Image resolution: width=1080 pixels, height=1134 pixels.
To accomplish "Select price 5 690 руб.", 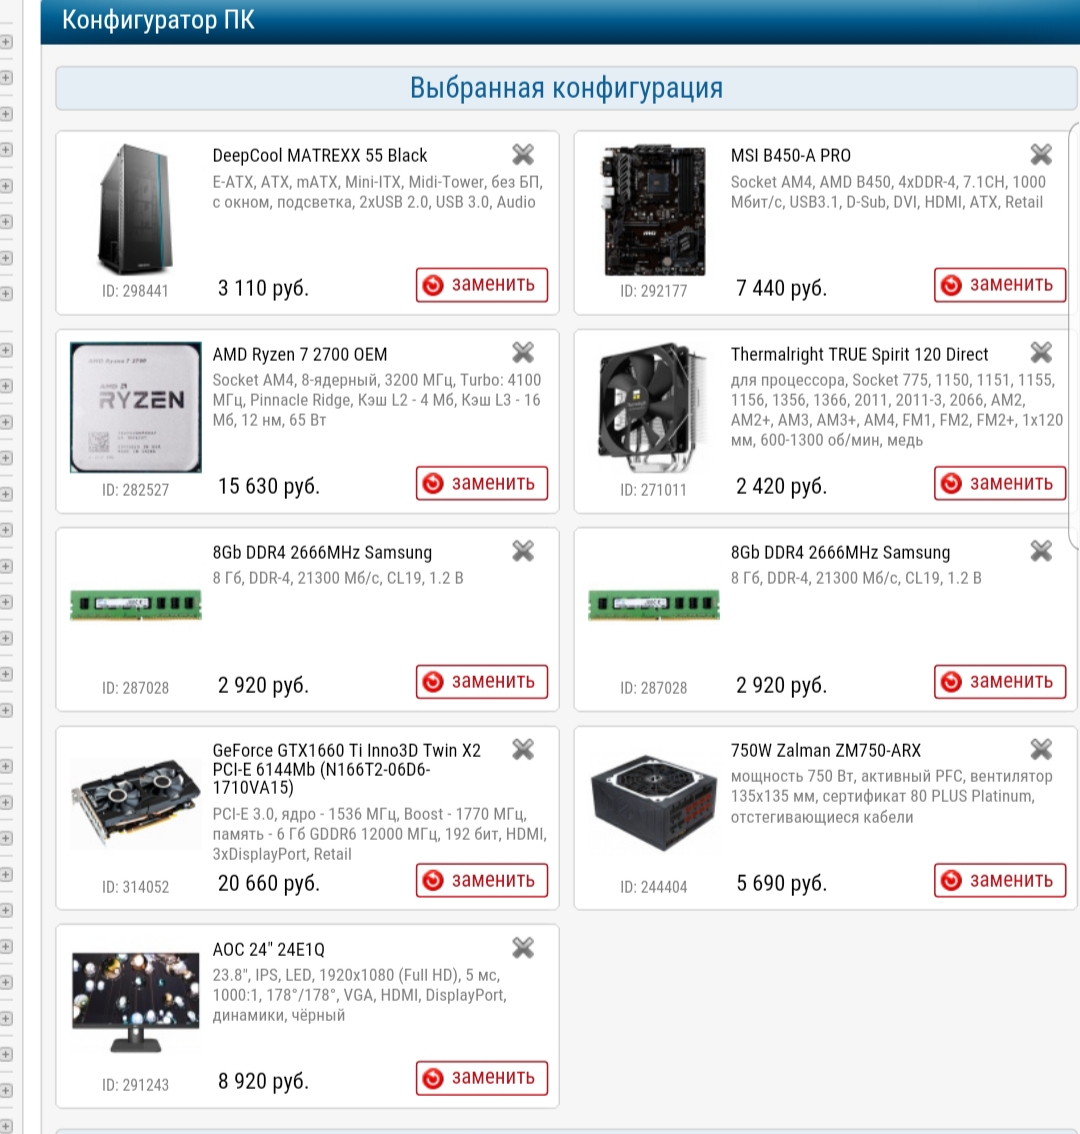I will [x=781, y=883].
